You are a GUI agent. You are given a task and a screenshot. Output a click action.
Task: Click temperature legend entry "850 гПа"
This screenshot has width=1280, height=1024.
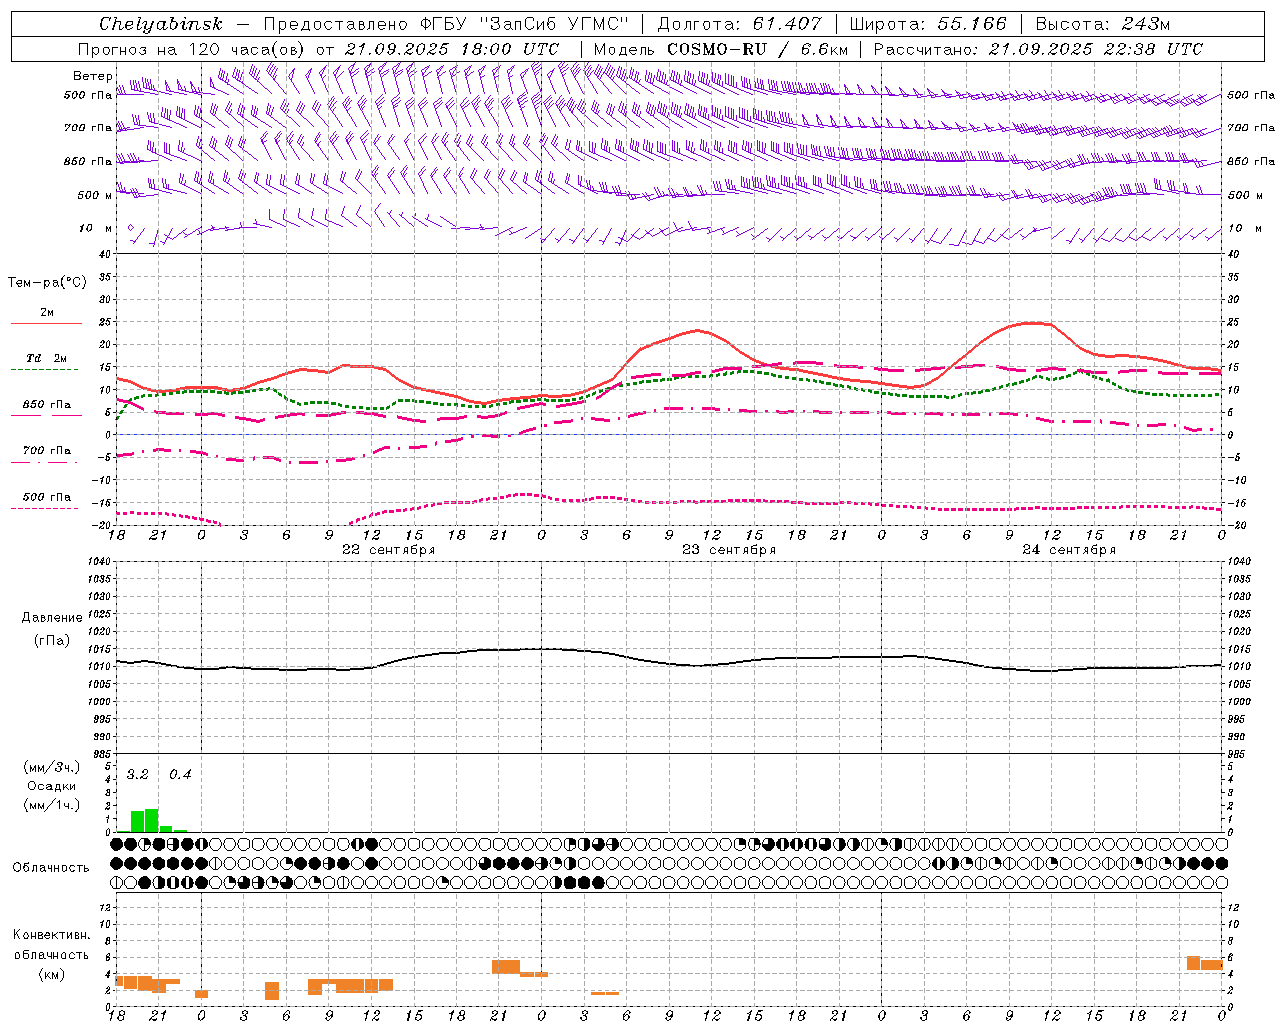pyautogui.click(x=46, y=405)
